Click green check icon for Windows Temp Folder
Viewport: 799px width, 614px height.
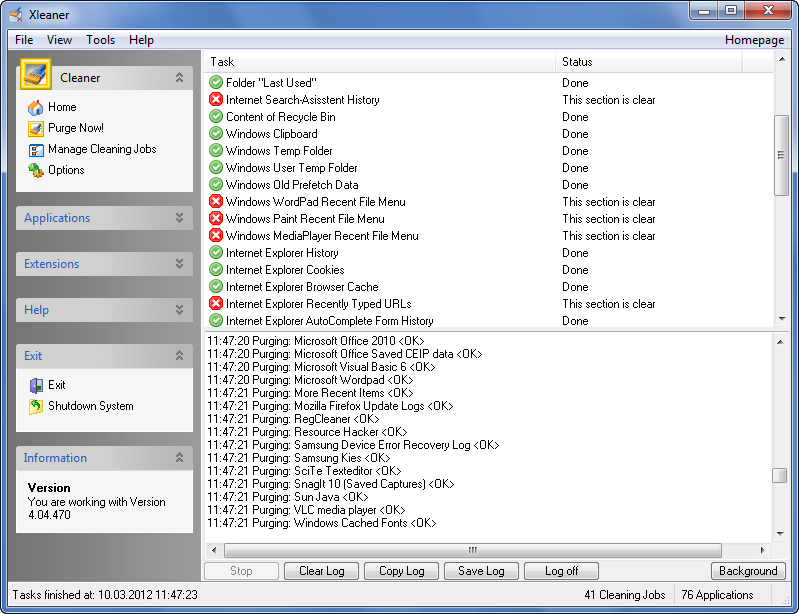point(216,150)
